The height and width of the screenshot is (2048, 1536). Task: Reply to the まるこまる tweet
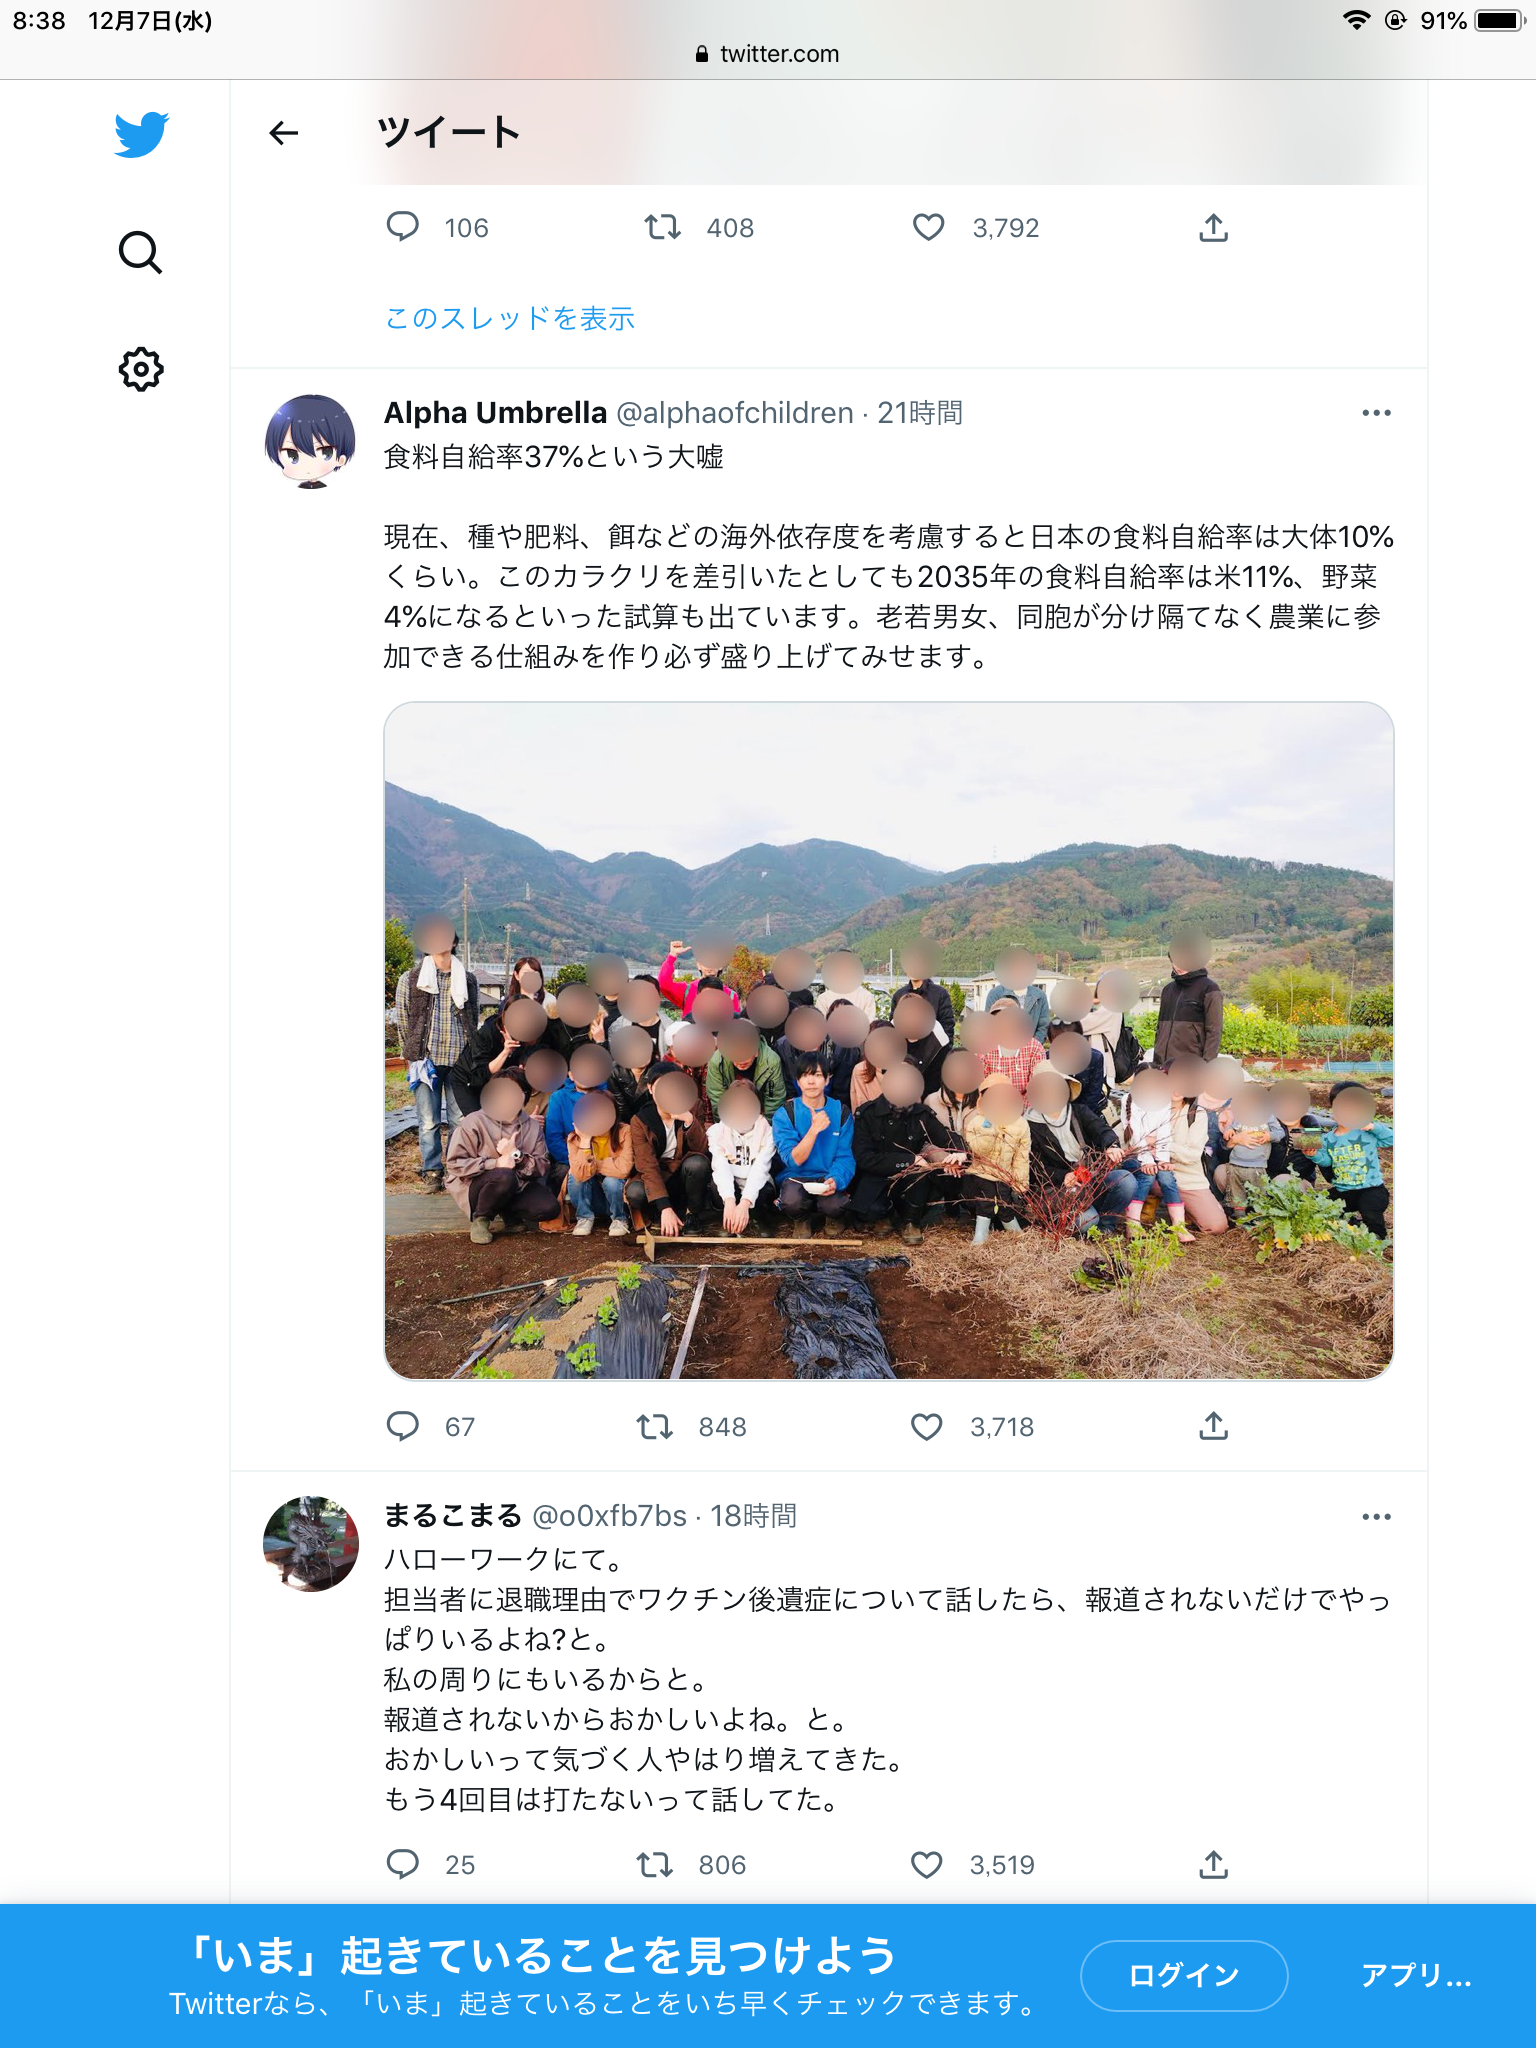tap(403, 1865)
